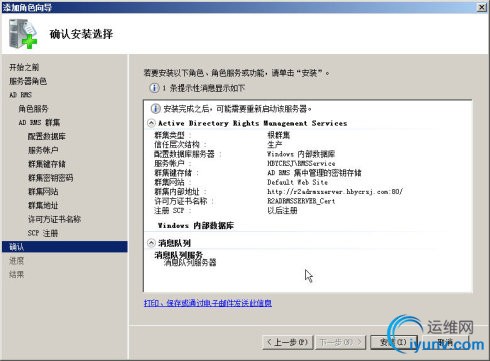Viewport: 490px width, 361px height.
Task: Open the 群集密钥密码 step
Action: (x=50, y=178)
